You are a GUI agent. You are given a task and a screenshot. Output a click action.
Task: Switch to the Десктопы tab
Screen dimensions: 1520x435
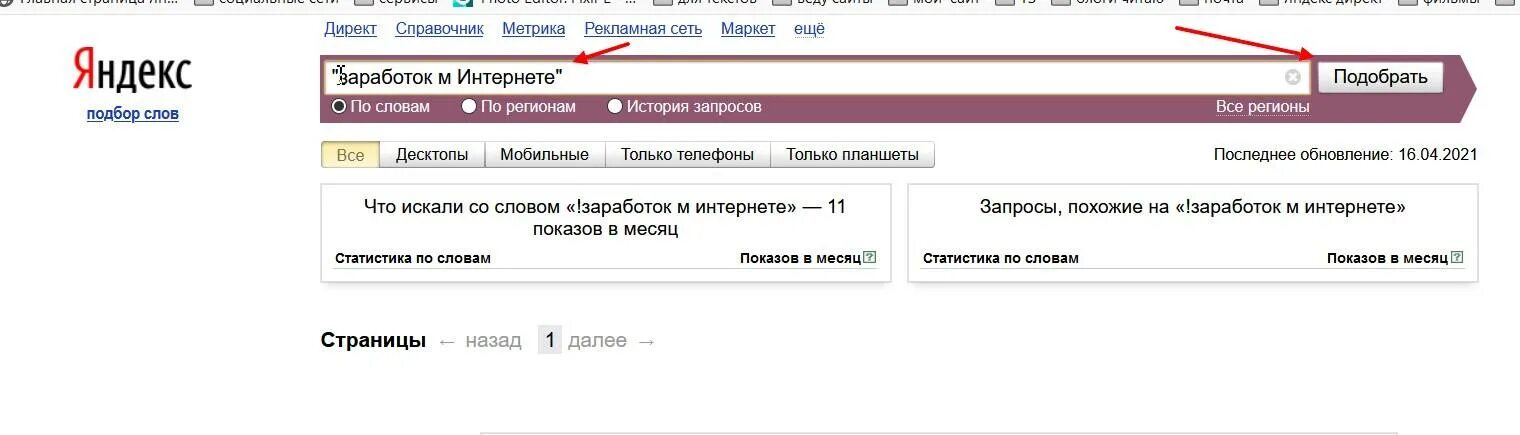[432, 155]
